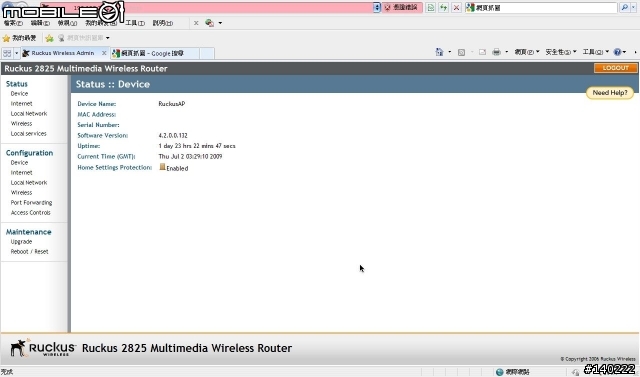
Task: Refresh the page with the green arrows icon
Action: pos(443,7)
